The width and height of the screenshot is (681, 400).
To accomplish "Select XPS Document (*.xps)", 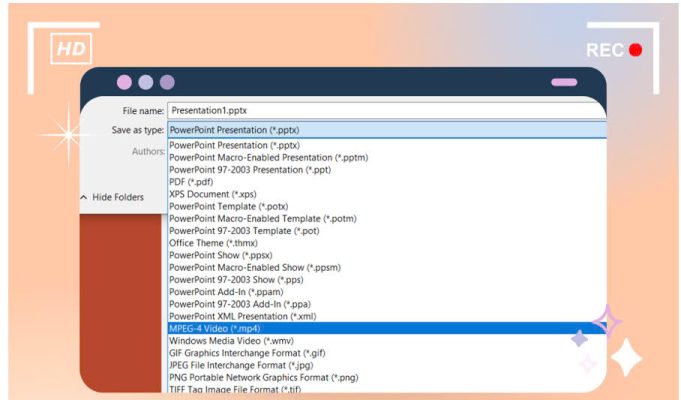I will (x=387, y=194).
